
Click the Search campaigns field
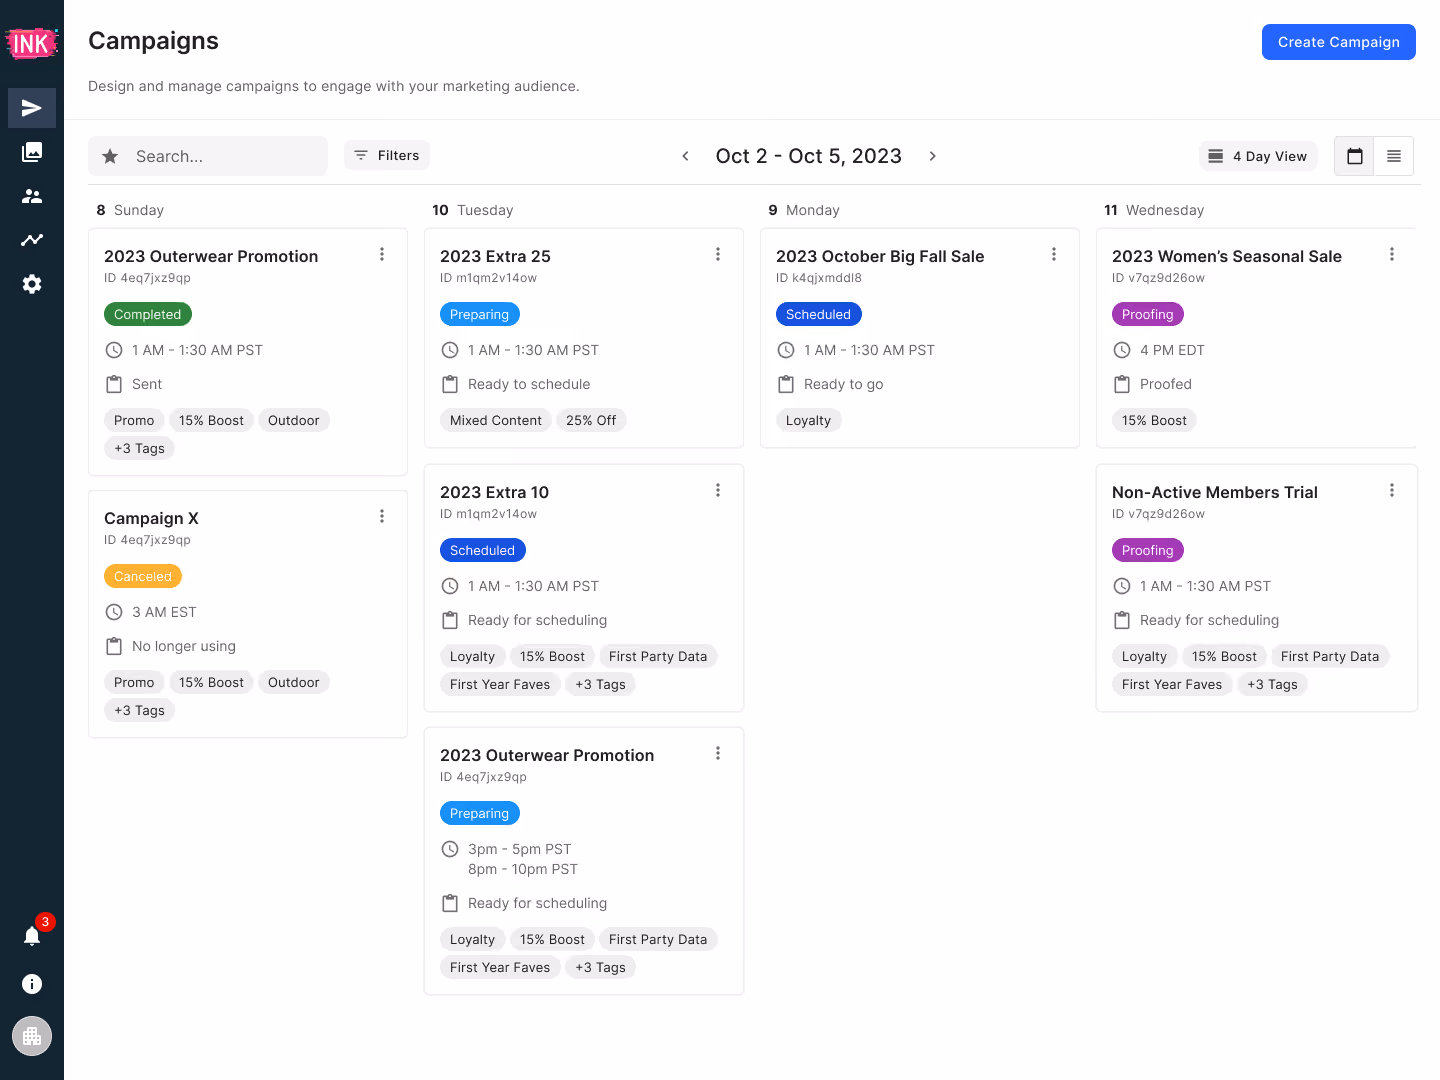208,156
